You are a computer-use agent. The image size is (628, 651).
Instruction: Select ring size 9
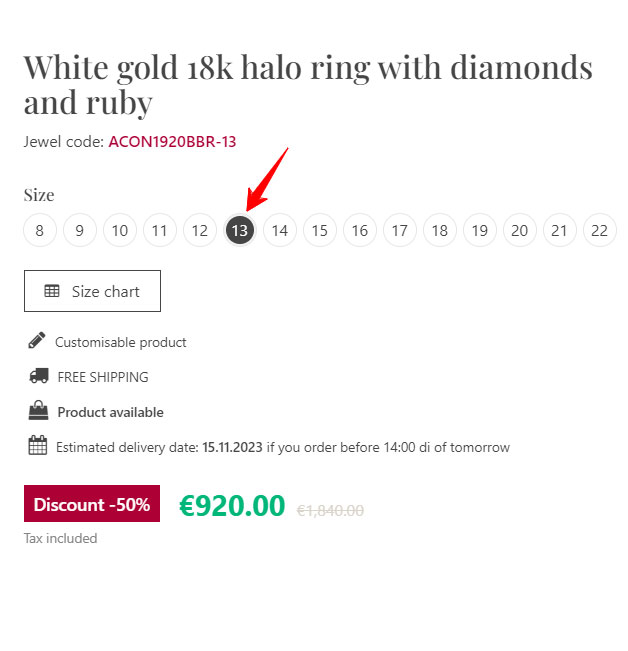point(80,230)
